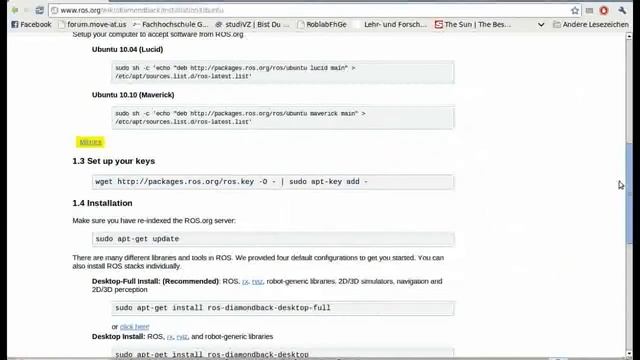Click the 'Ubuntu 10.04 (Lucid)' label
Viewport: 640px width, 360px height.
pyautogui.click(x=127, y=49)
